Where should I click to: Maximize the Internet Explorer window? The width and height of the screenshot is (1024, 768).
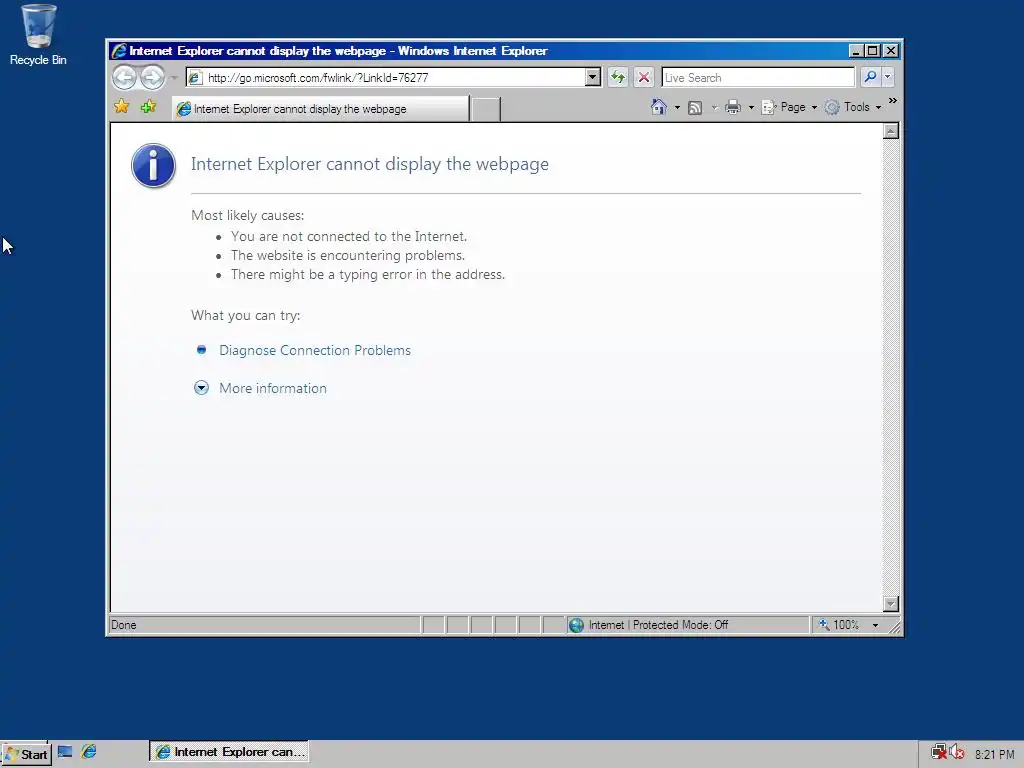point(873,50)
